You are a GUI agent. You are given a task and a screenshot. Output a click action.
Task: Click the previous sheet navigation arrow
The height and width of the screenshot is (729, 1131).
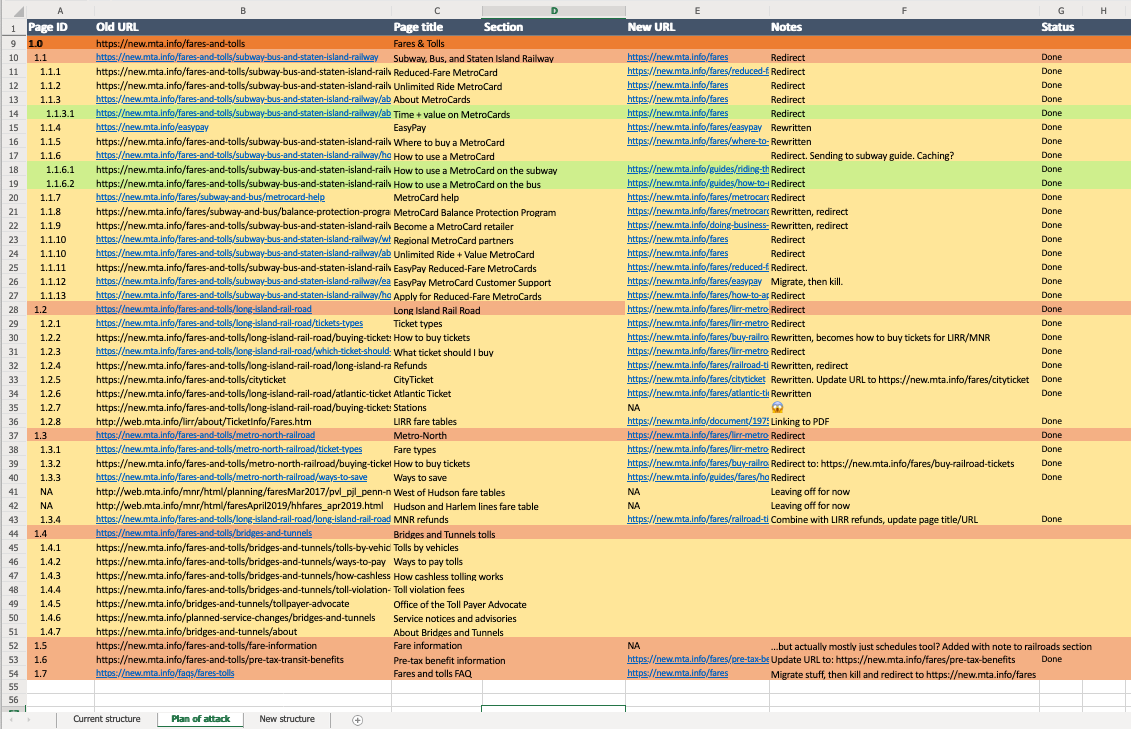pos(12,720)
